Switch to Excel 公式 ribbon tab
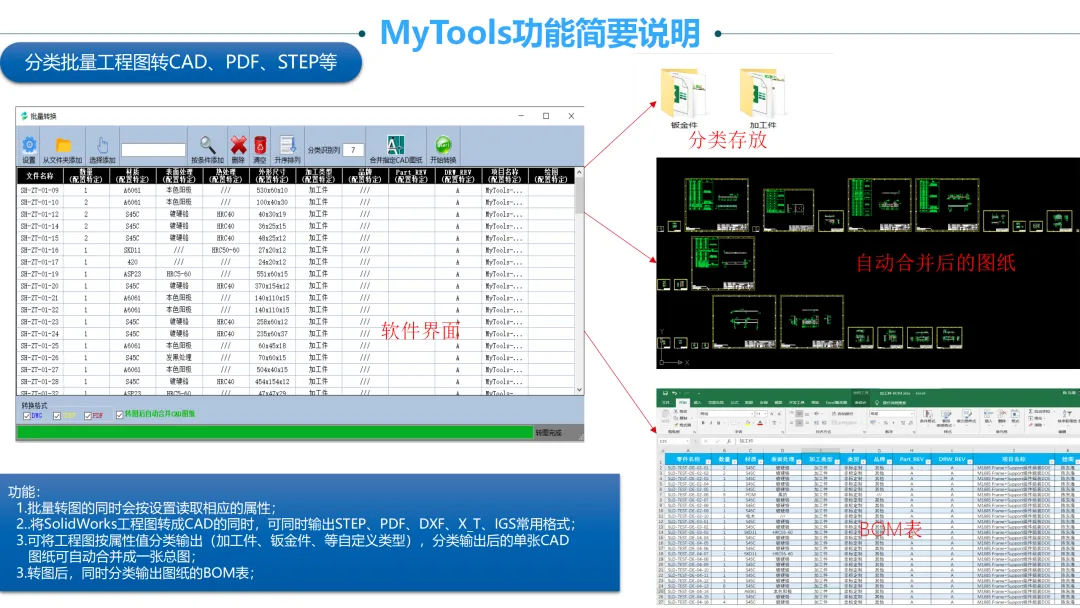This screenshot has width=1080, height=608. pos(734,403)
